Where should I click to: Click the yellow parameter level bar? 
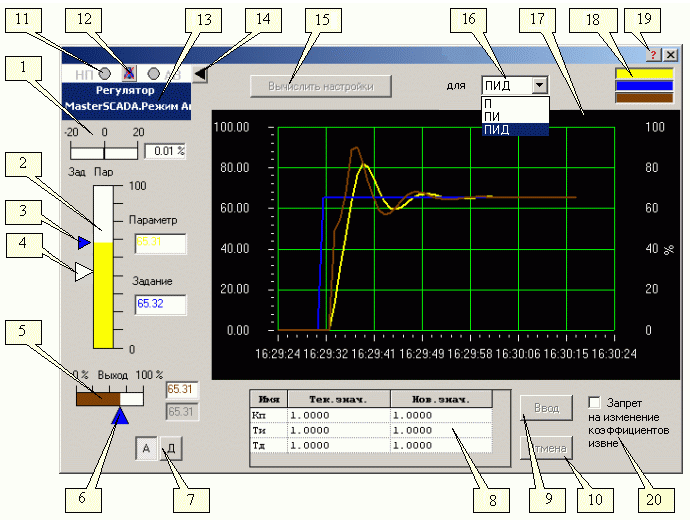coord(103,296)
